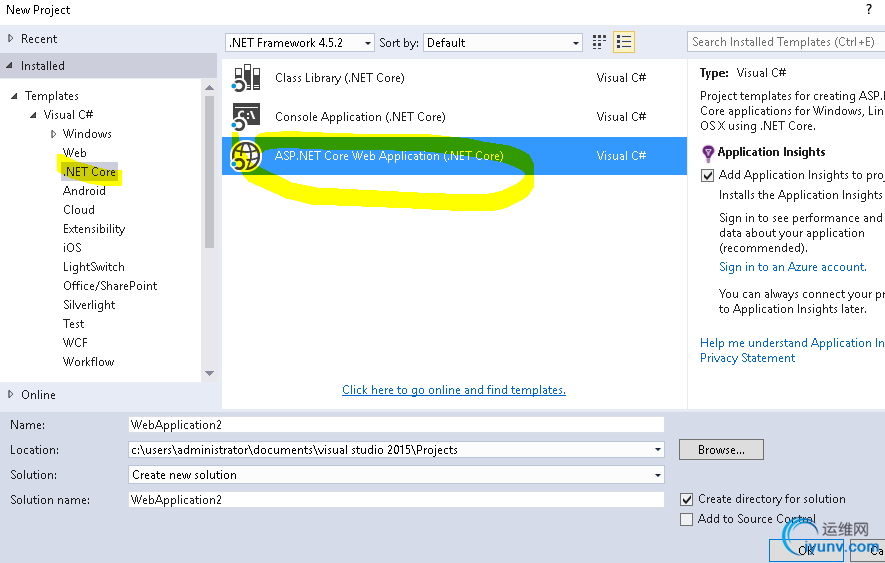Image resolution: width=885 pixels, height=563 pixels.
Task: Click the OK button
Action: (x=806, y=550)
